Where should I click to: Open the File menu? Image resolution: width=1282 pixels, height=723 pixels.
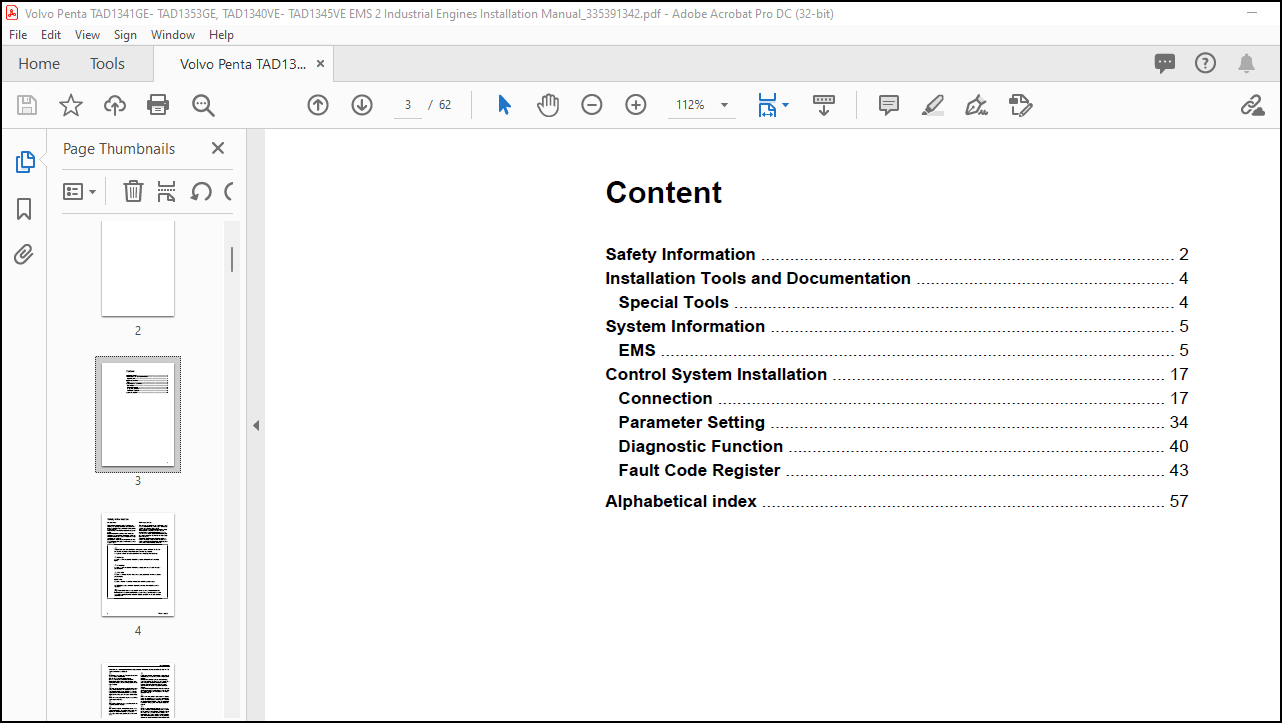click(18, 34)
